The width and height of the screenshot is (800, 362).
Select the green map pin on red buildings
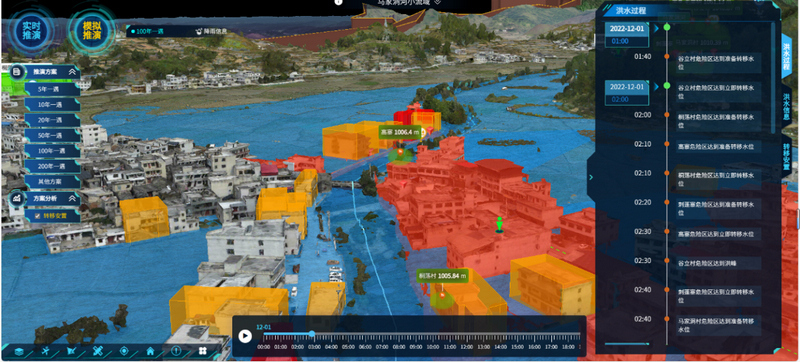click(x=499, y=225)
